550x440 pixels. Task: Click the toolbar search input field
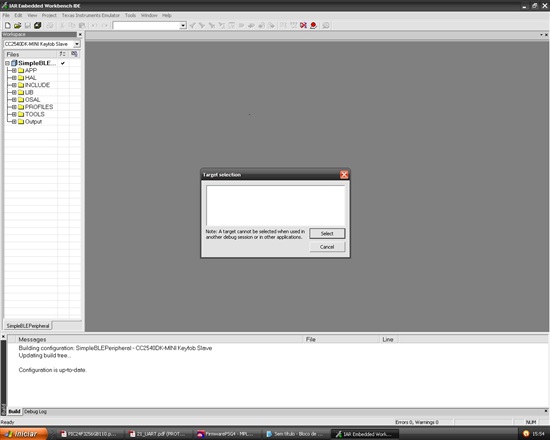(146, 26)
